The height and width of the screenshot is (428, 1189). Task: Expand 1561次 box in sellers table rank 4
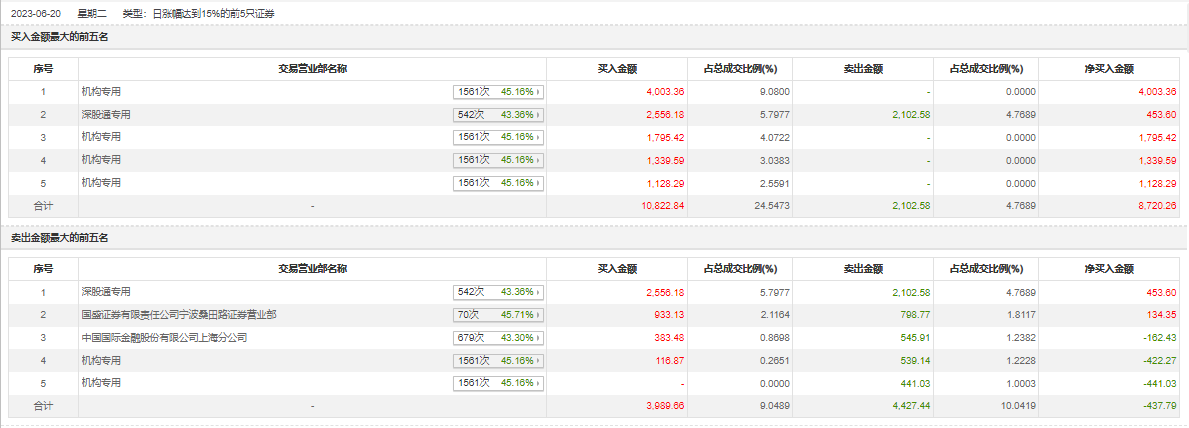(498, 361)
